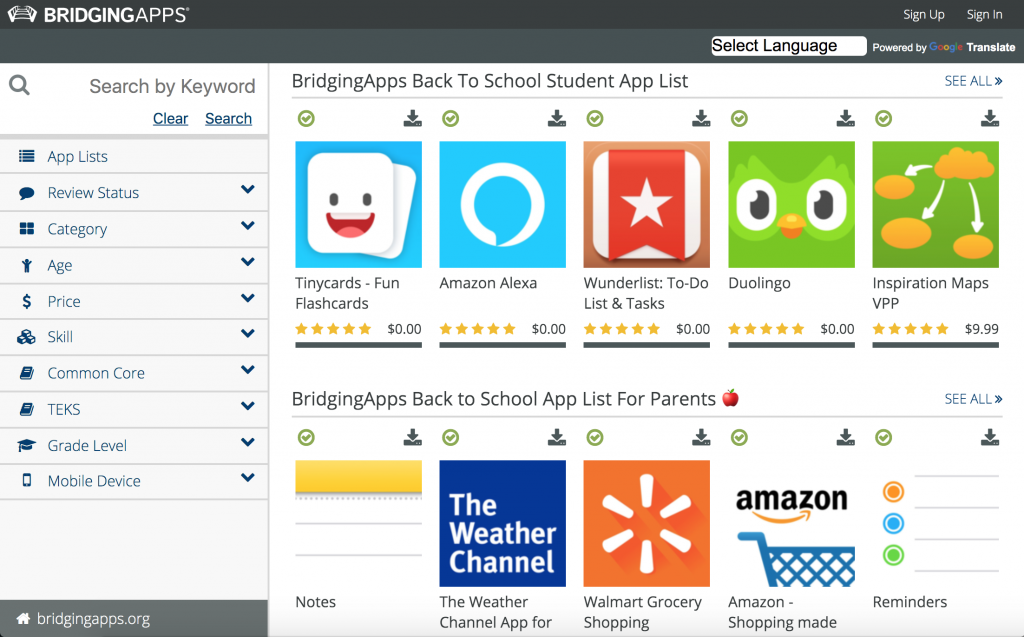Expand the TEKS filter chevron
Screen dimensions: 1024x637
click(248, 406)
